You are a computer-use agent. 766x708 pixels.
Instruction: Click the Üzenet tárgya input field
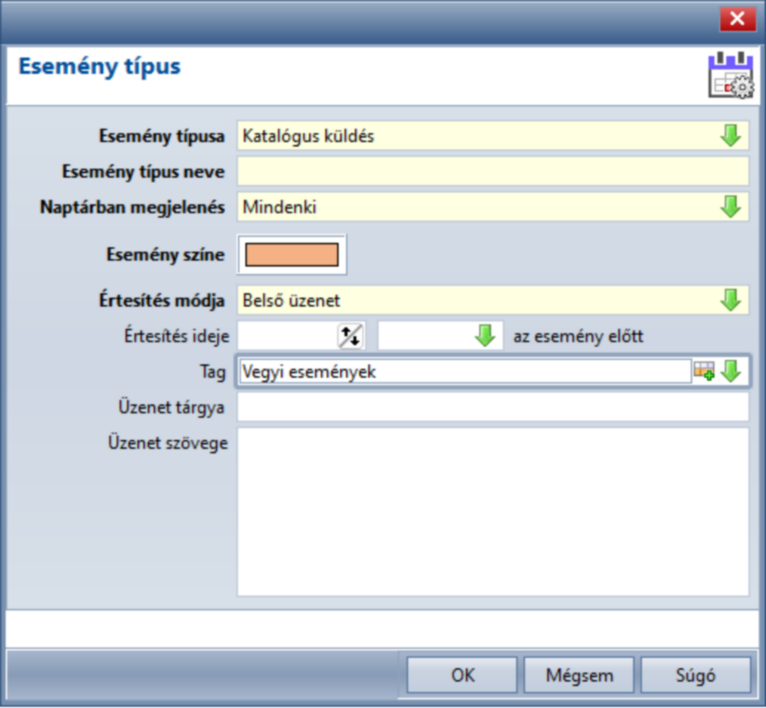[x=493, y=407]
